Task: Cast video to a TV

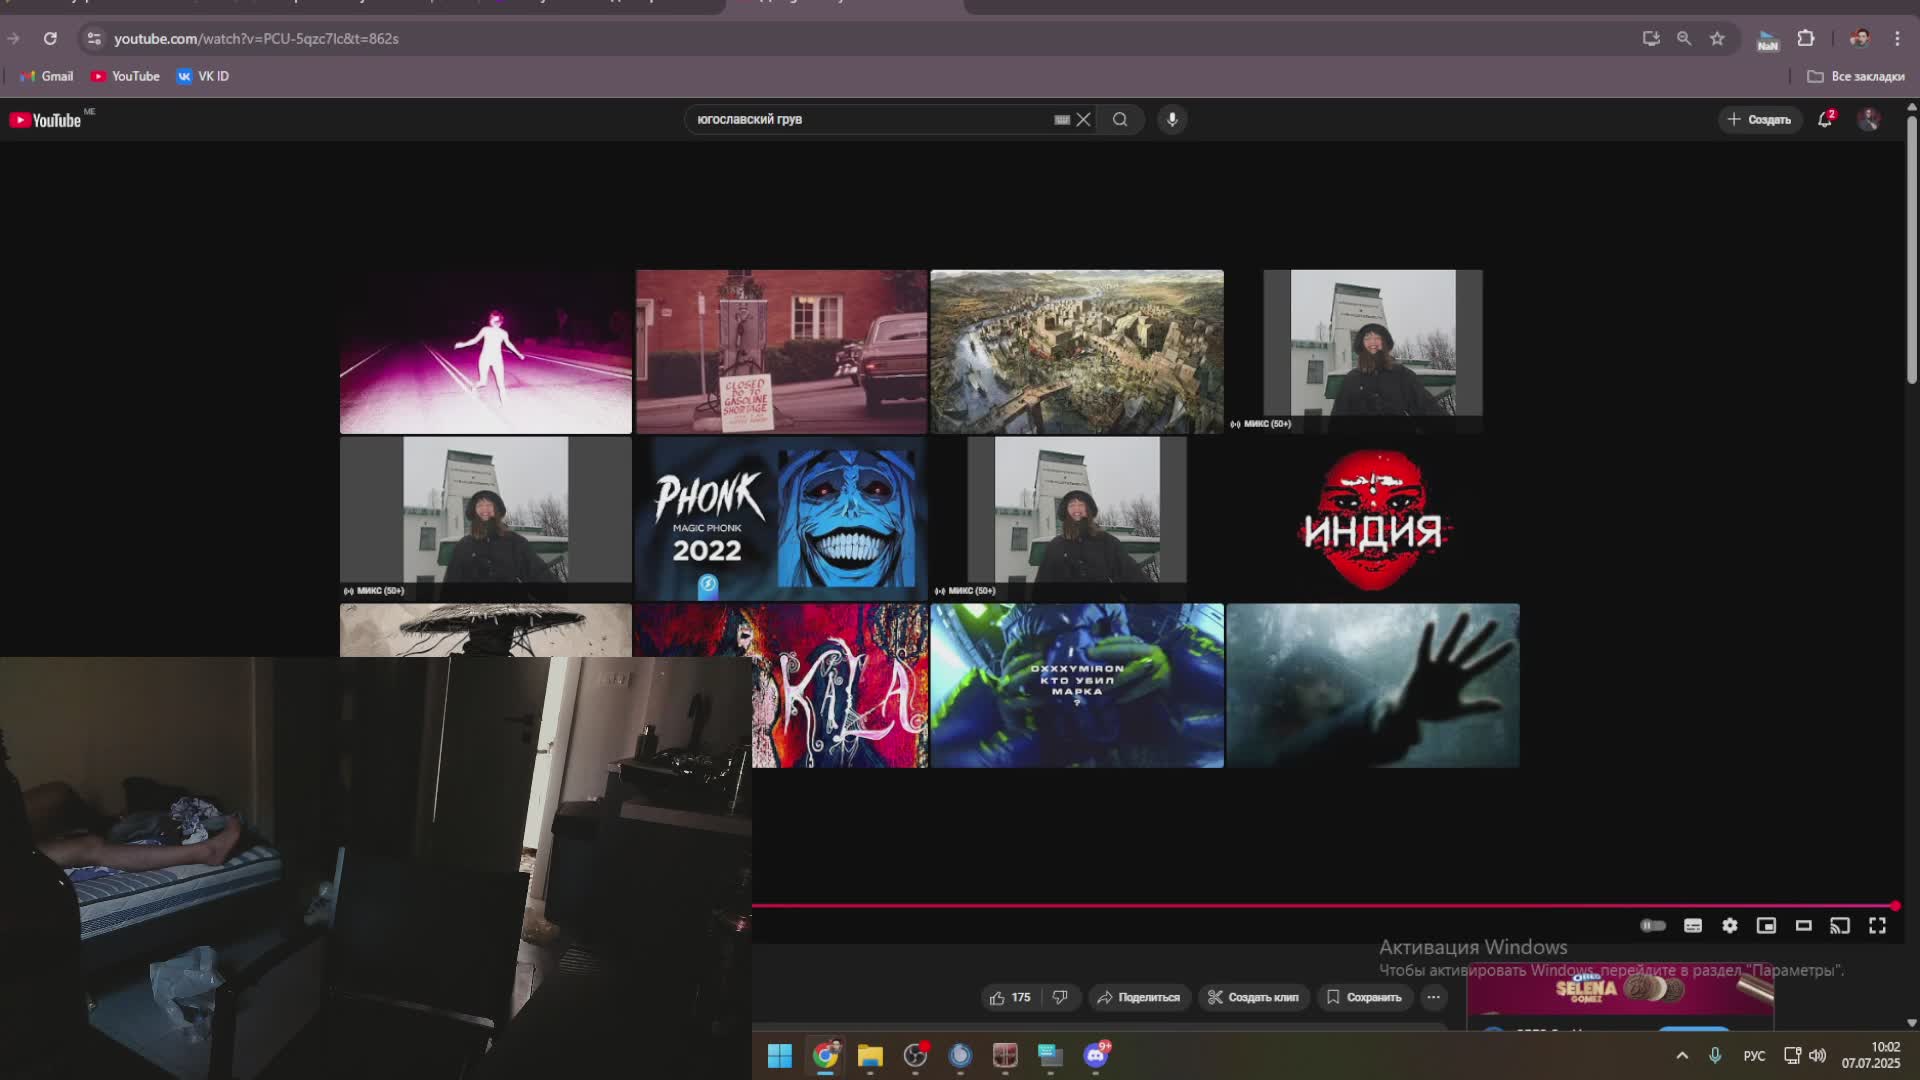Action: coord(1840,926)
